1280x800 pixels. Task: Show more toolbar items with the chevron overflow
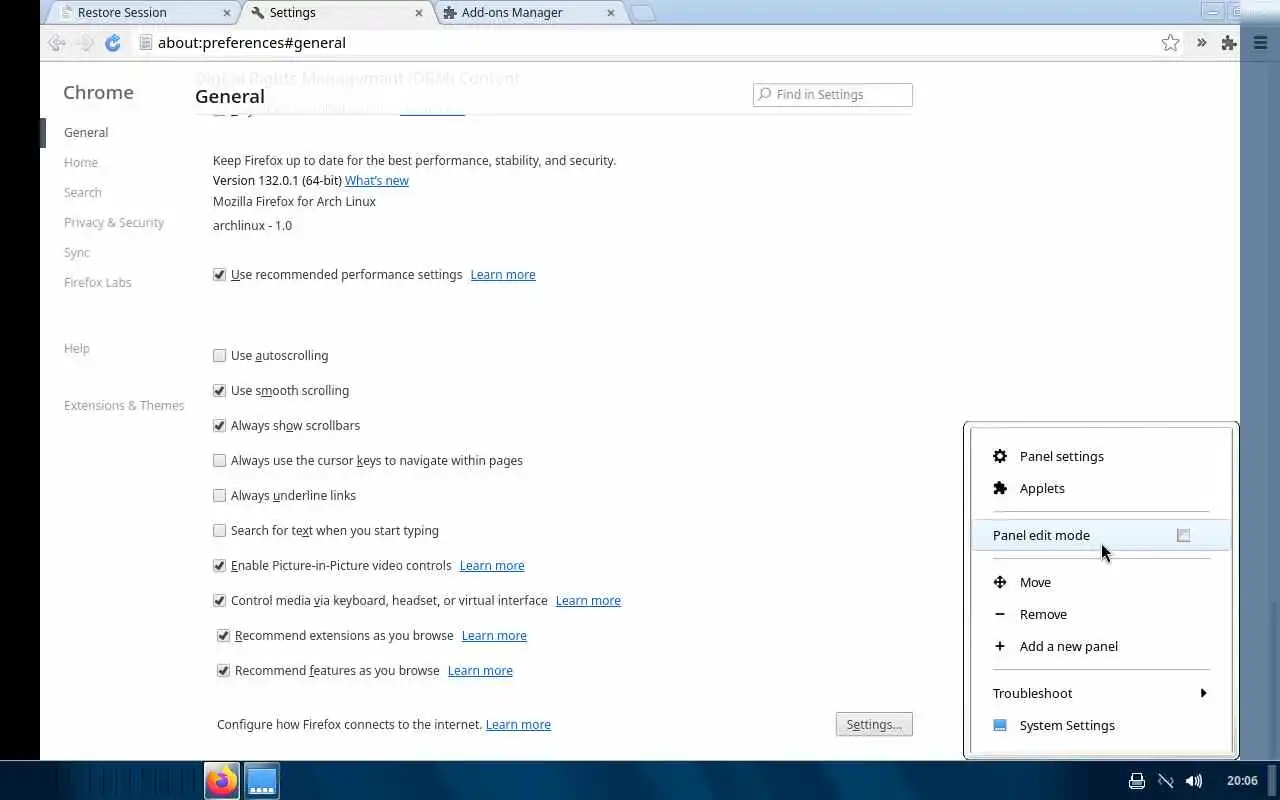[1201, 43]
